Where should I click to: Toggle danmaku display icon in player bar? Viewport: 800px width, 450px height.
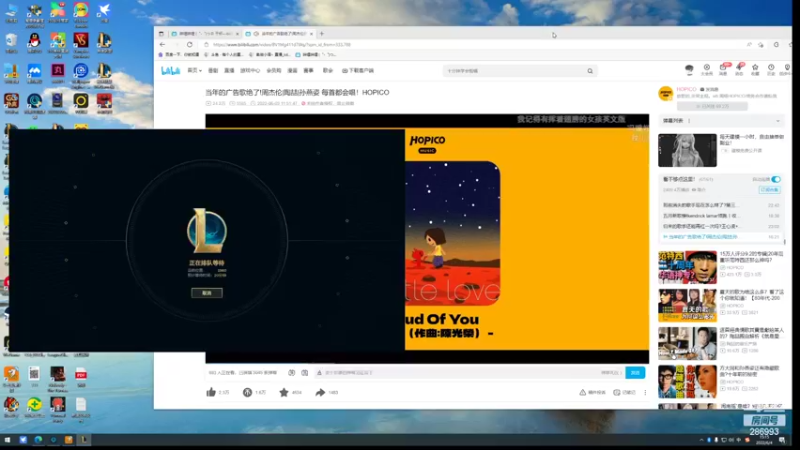tap(291, 373)
